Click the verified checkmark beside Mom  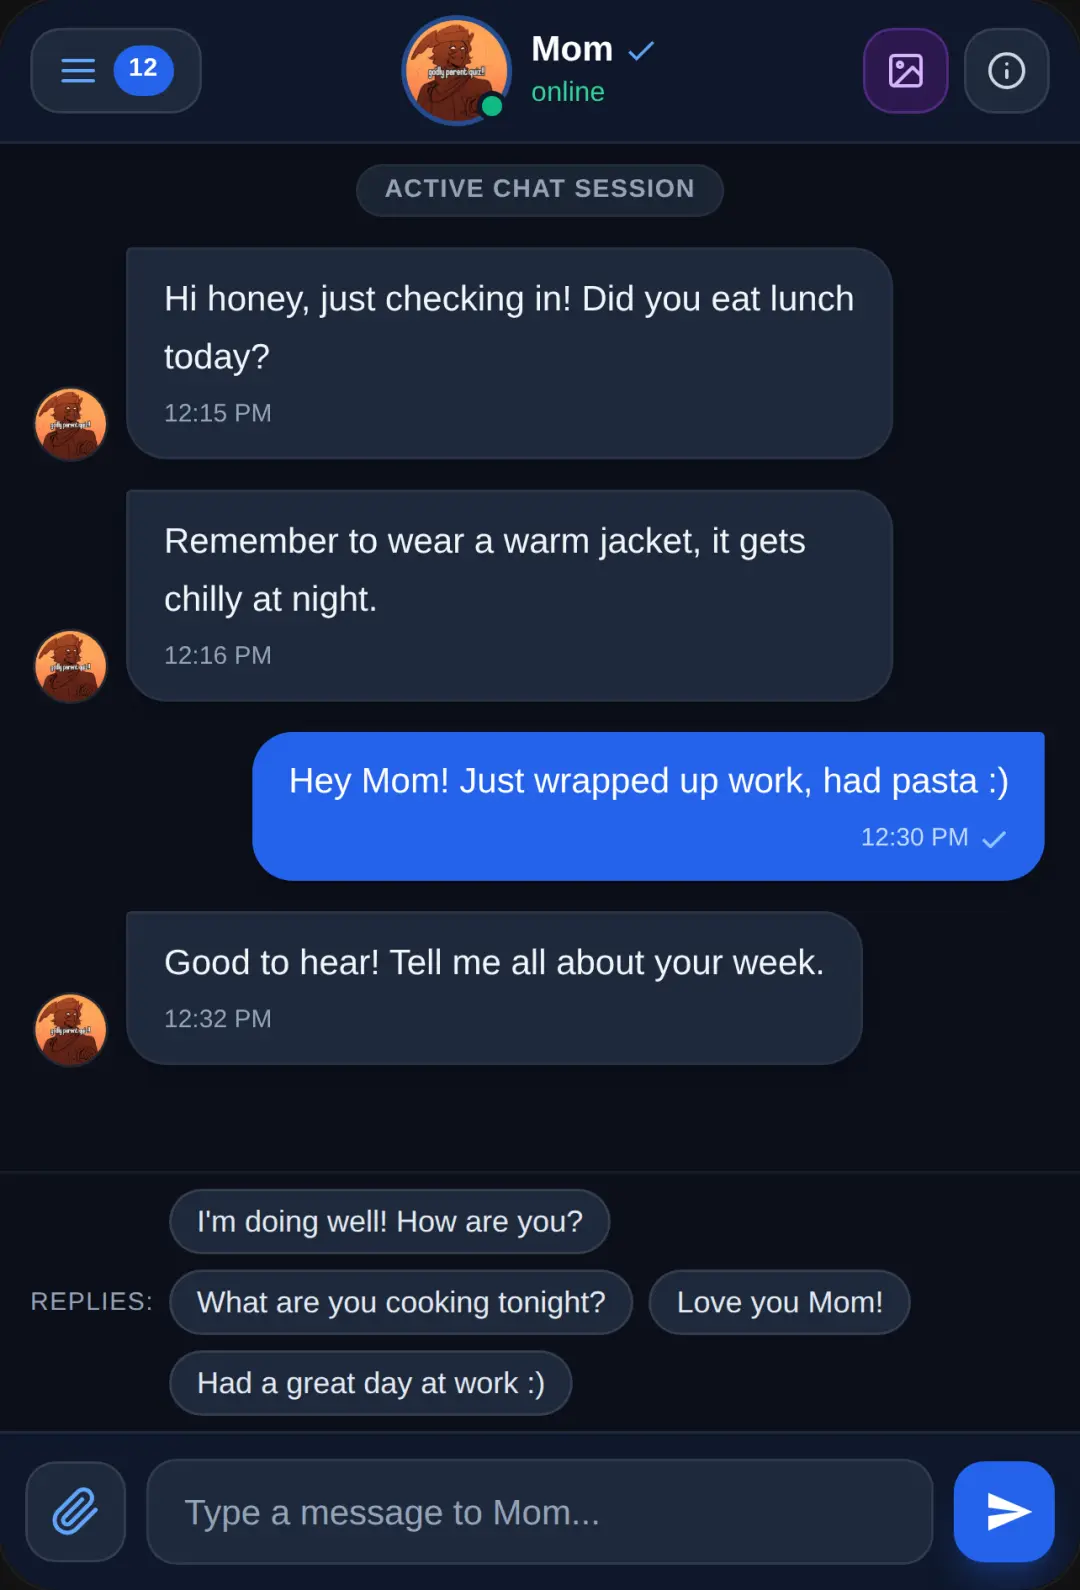(x=641, y=50)
